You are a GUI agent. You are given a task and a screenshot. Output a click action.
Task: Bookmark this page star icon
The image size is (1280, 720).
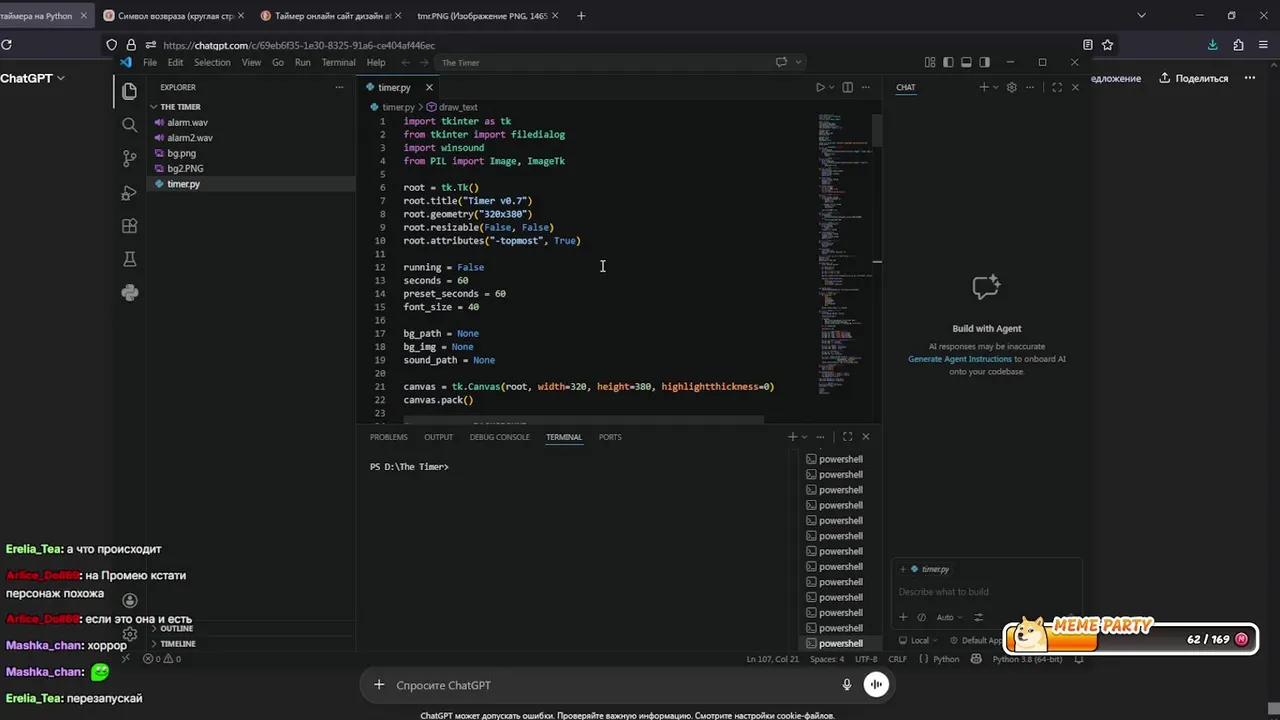1107,45
